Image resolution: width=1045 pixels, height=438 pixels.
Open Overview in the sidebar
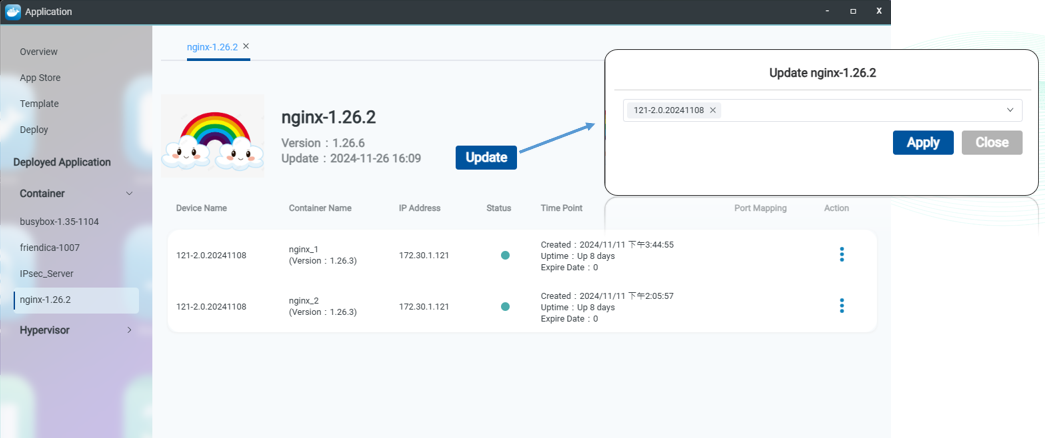click(x=39, y=51)
